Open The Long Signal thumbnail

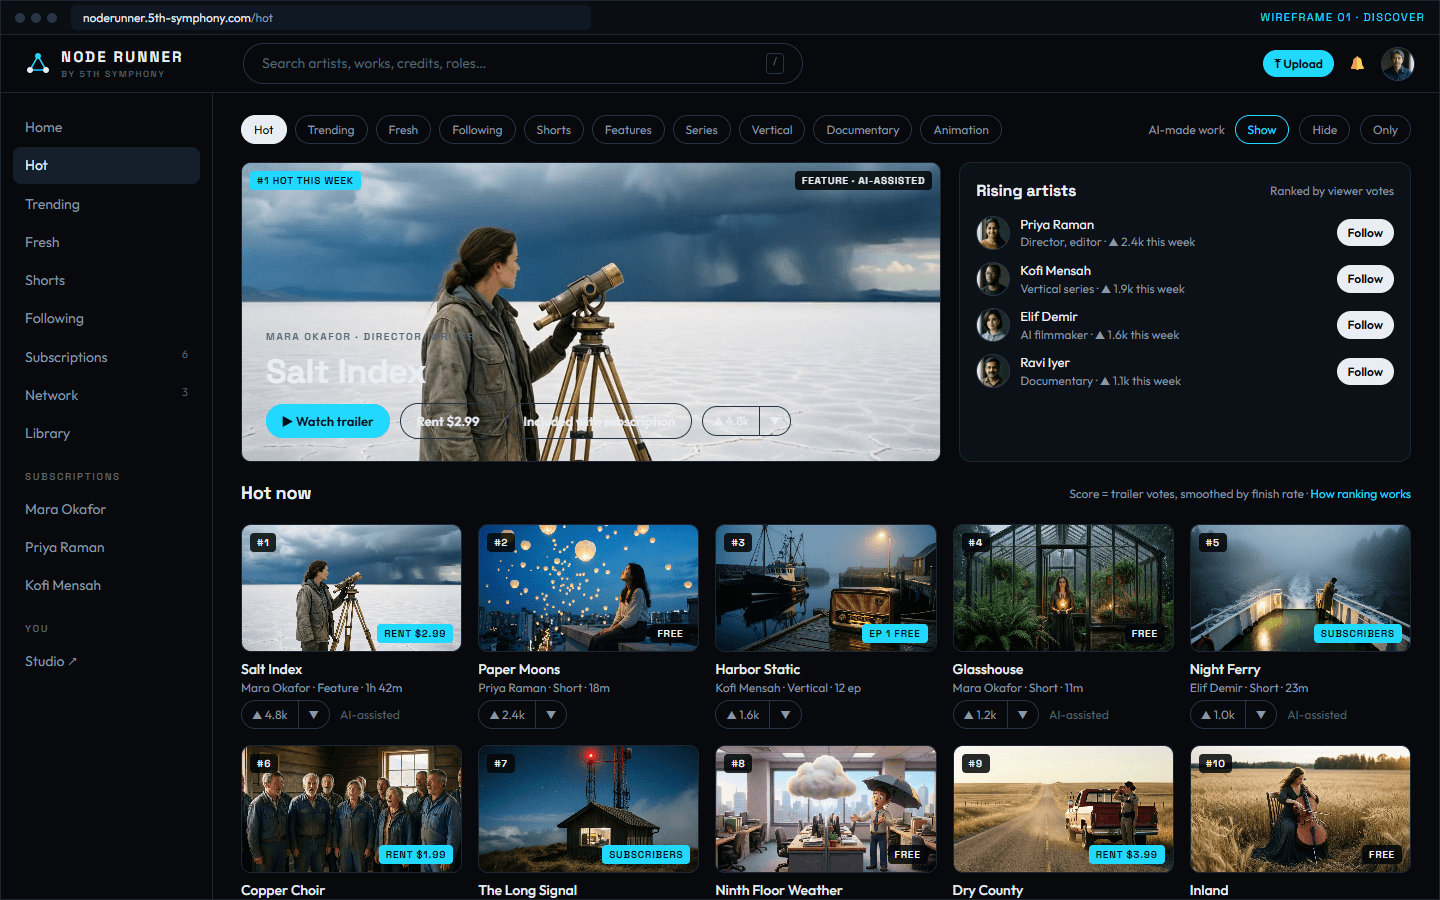588,809
